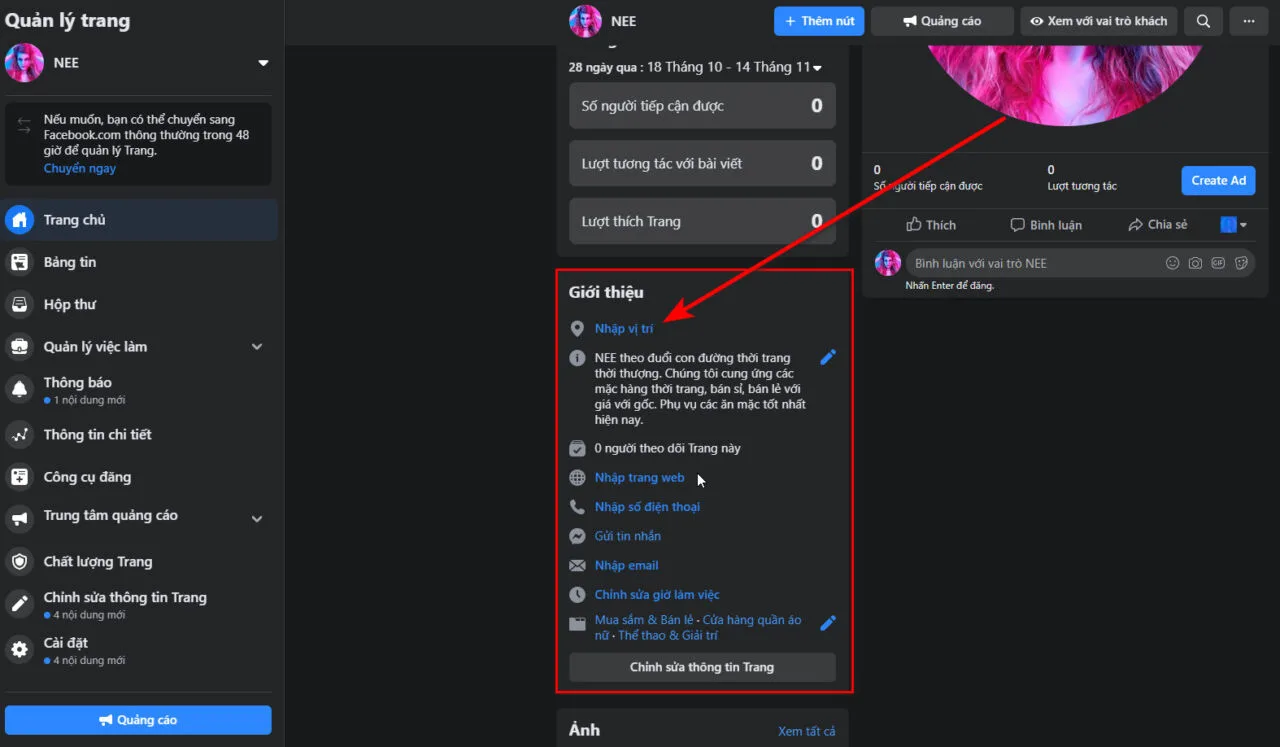Viewport: 1280px width, 747px height.
Task: Click the blue Quảng cáo button in sidebar
Action: pyautogui.click(x=138, y=720)
